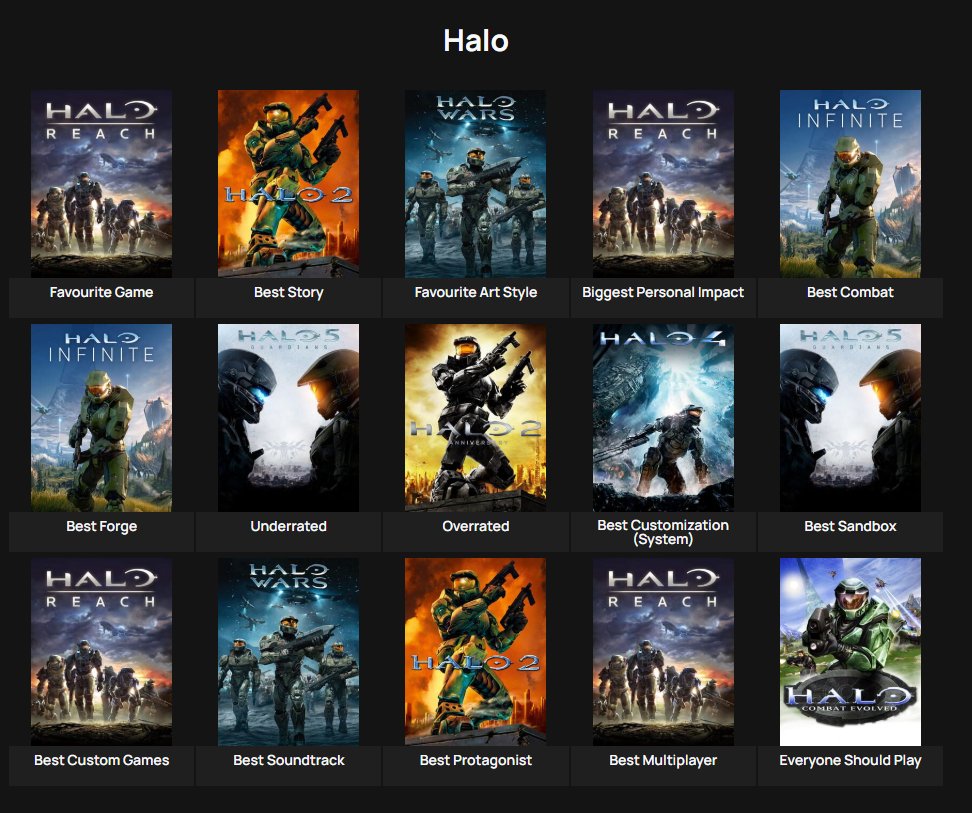The width and height of the screenshot is (972, 813).
Task: Click the "Best Combat" label
Action: (850, 292)
